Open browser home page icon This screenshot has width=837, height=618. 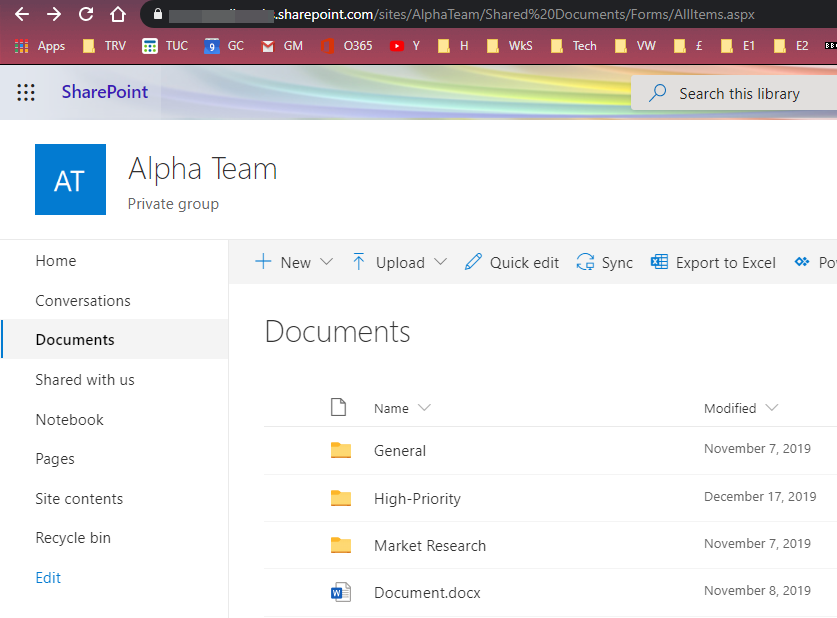(x=118, y=14)
